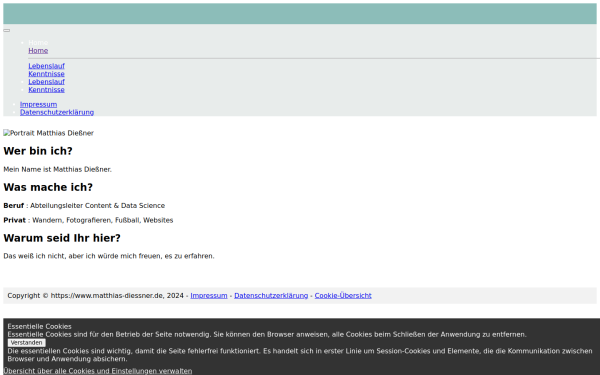Open the Impressum link in the footer
600x375 pixels.
pyautogui.click(x=209, y=296)
